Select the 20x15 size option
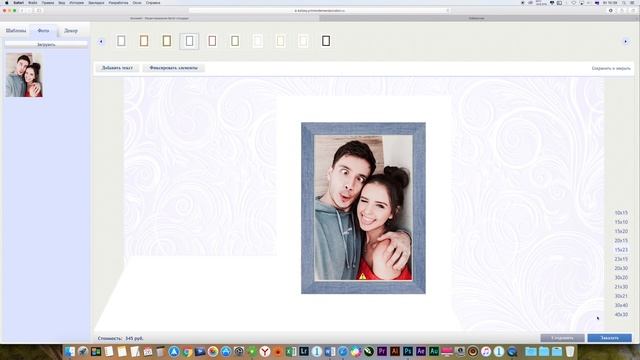640x360 pixels. pyautogui.click(x=621, y=240)
